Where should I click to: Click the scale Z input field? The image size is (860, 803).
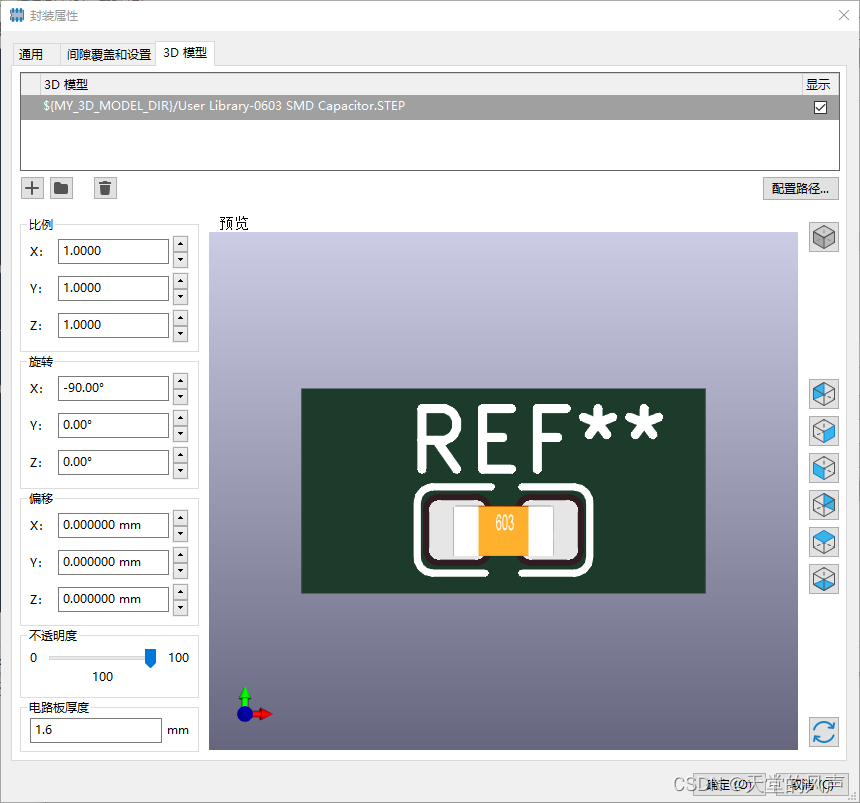(x=114, y=325)
